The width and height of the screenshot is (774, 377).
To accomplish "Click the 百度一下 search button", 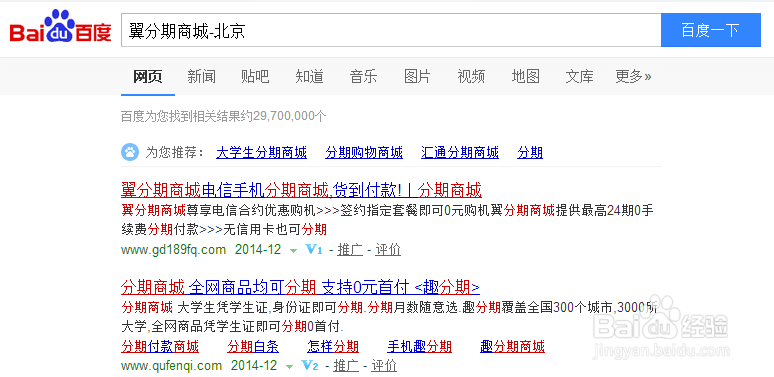I will click(711, 30).
